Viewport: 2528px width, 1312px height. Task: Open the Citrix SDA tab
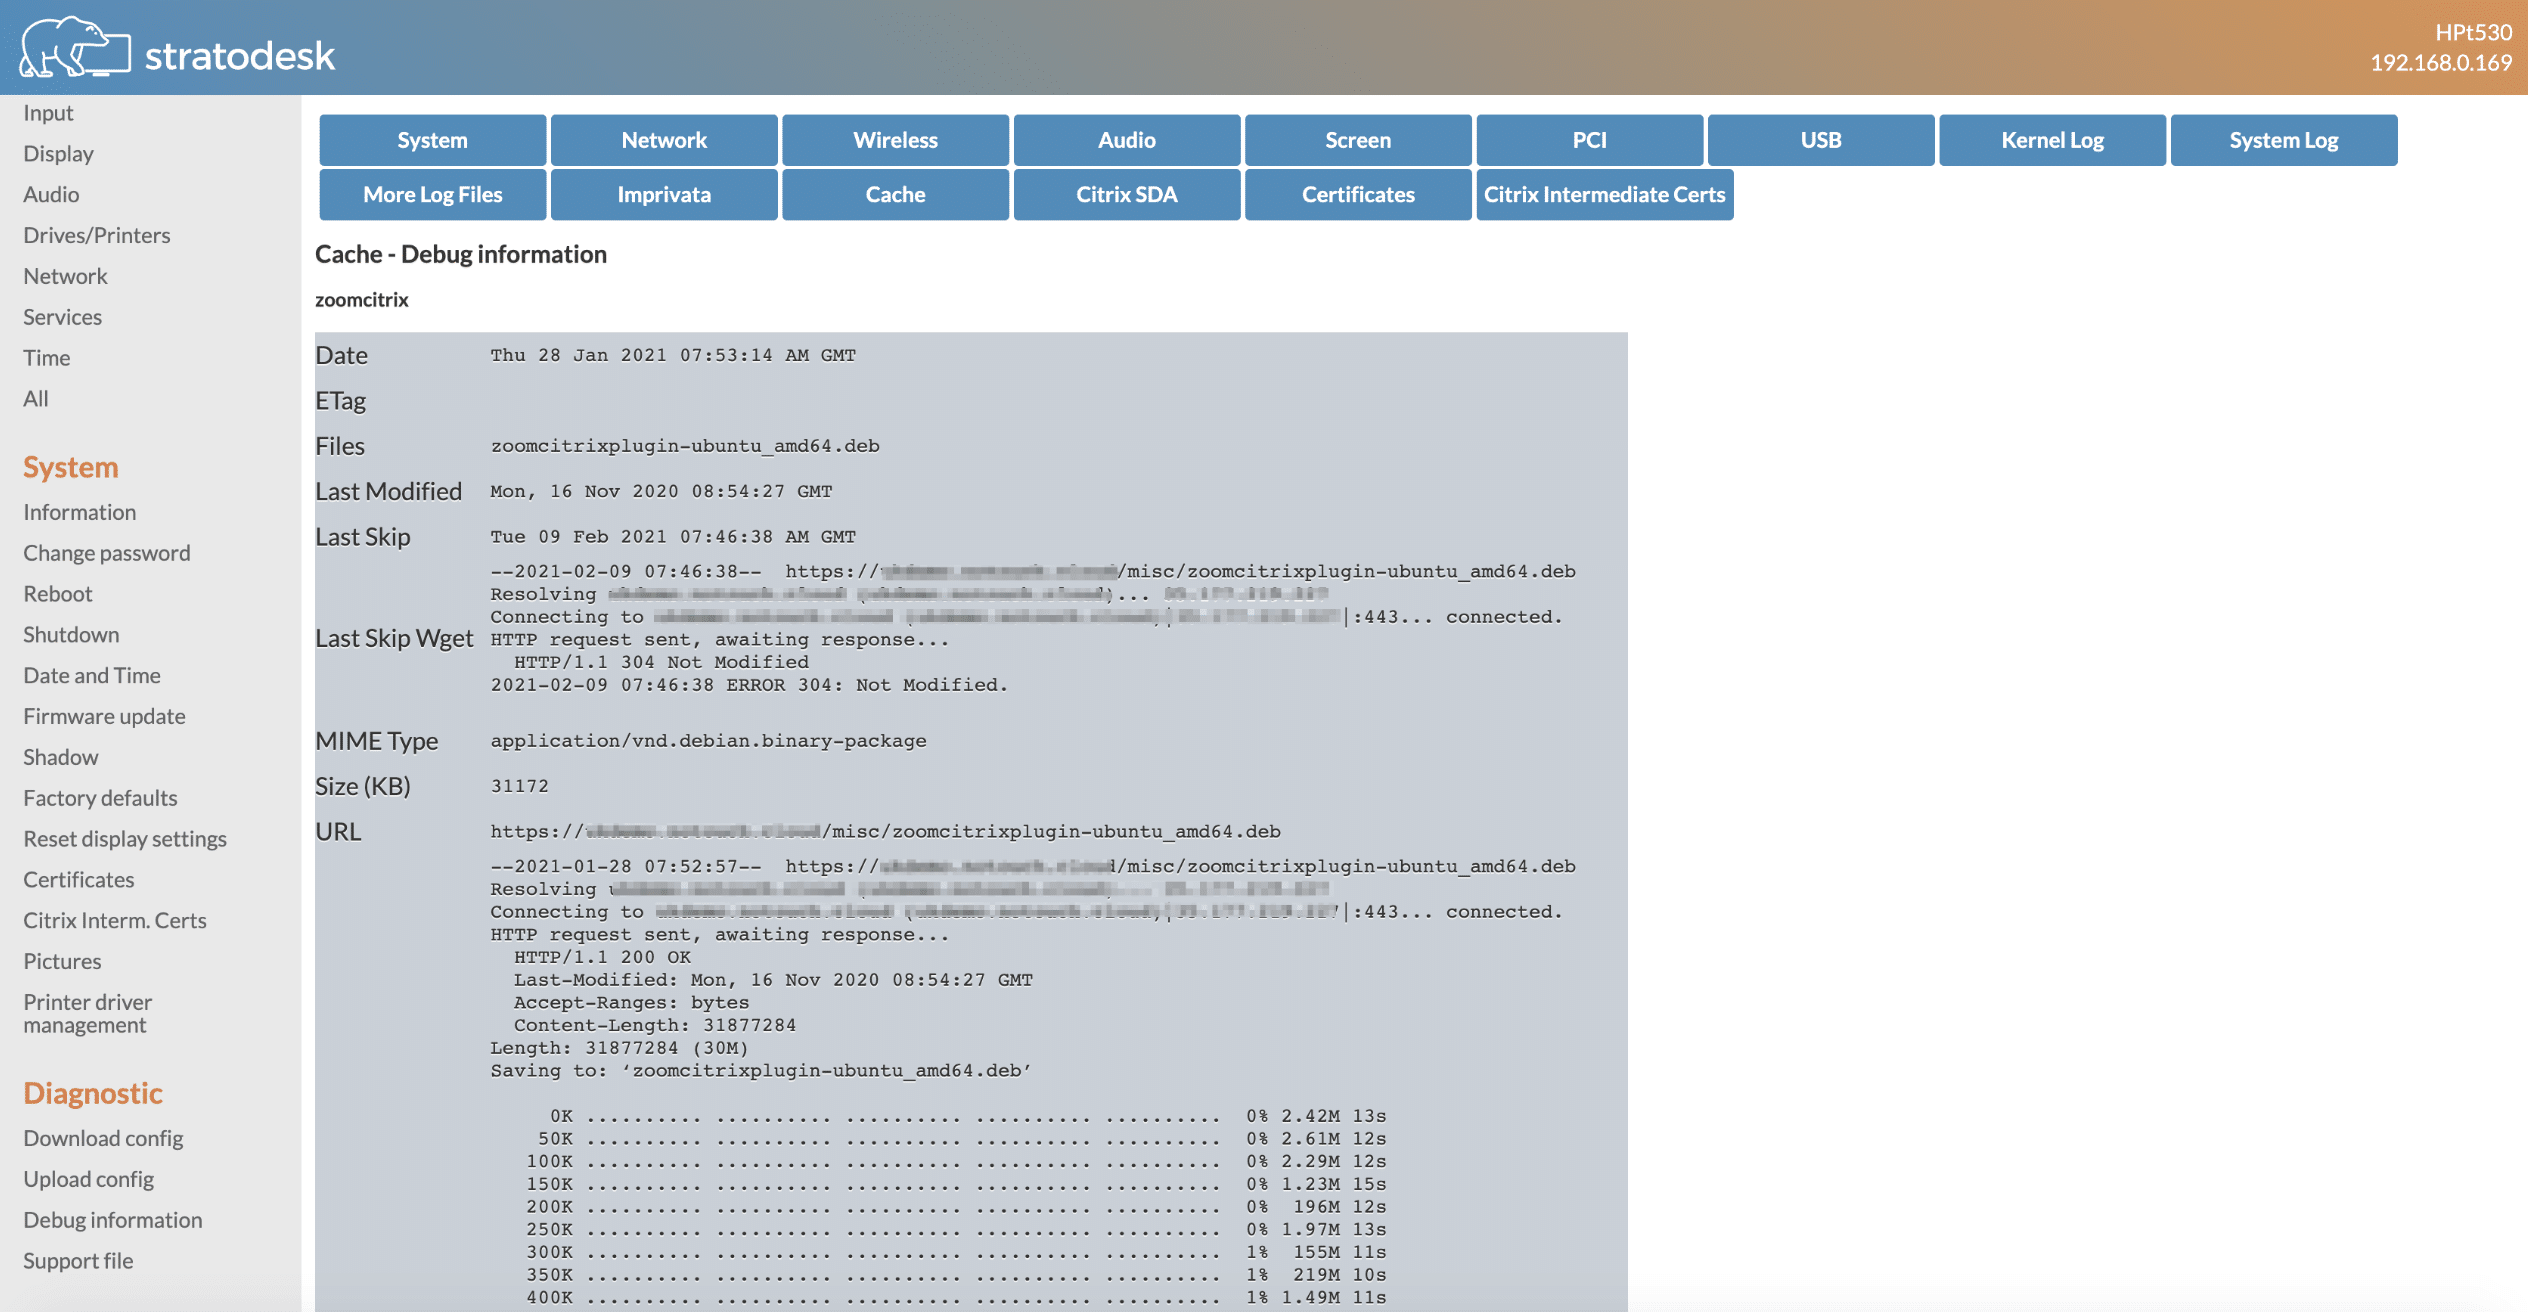pyautogui.click(x=1127, y=194)
